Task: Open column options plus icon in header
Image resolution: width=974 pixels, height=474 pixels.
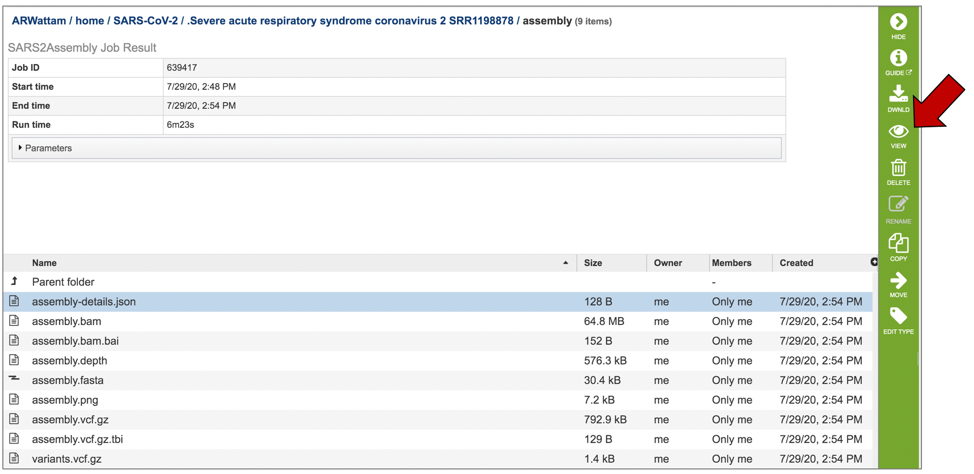Action: pyautogui.click(x=874, y=262)
